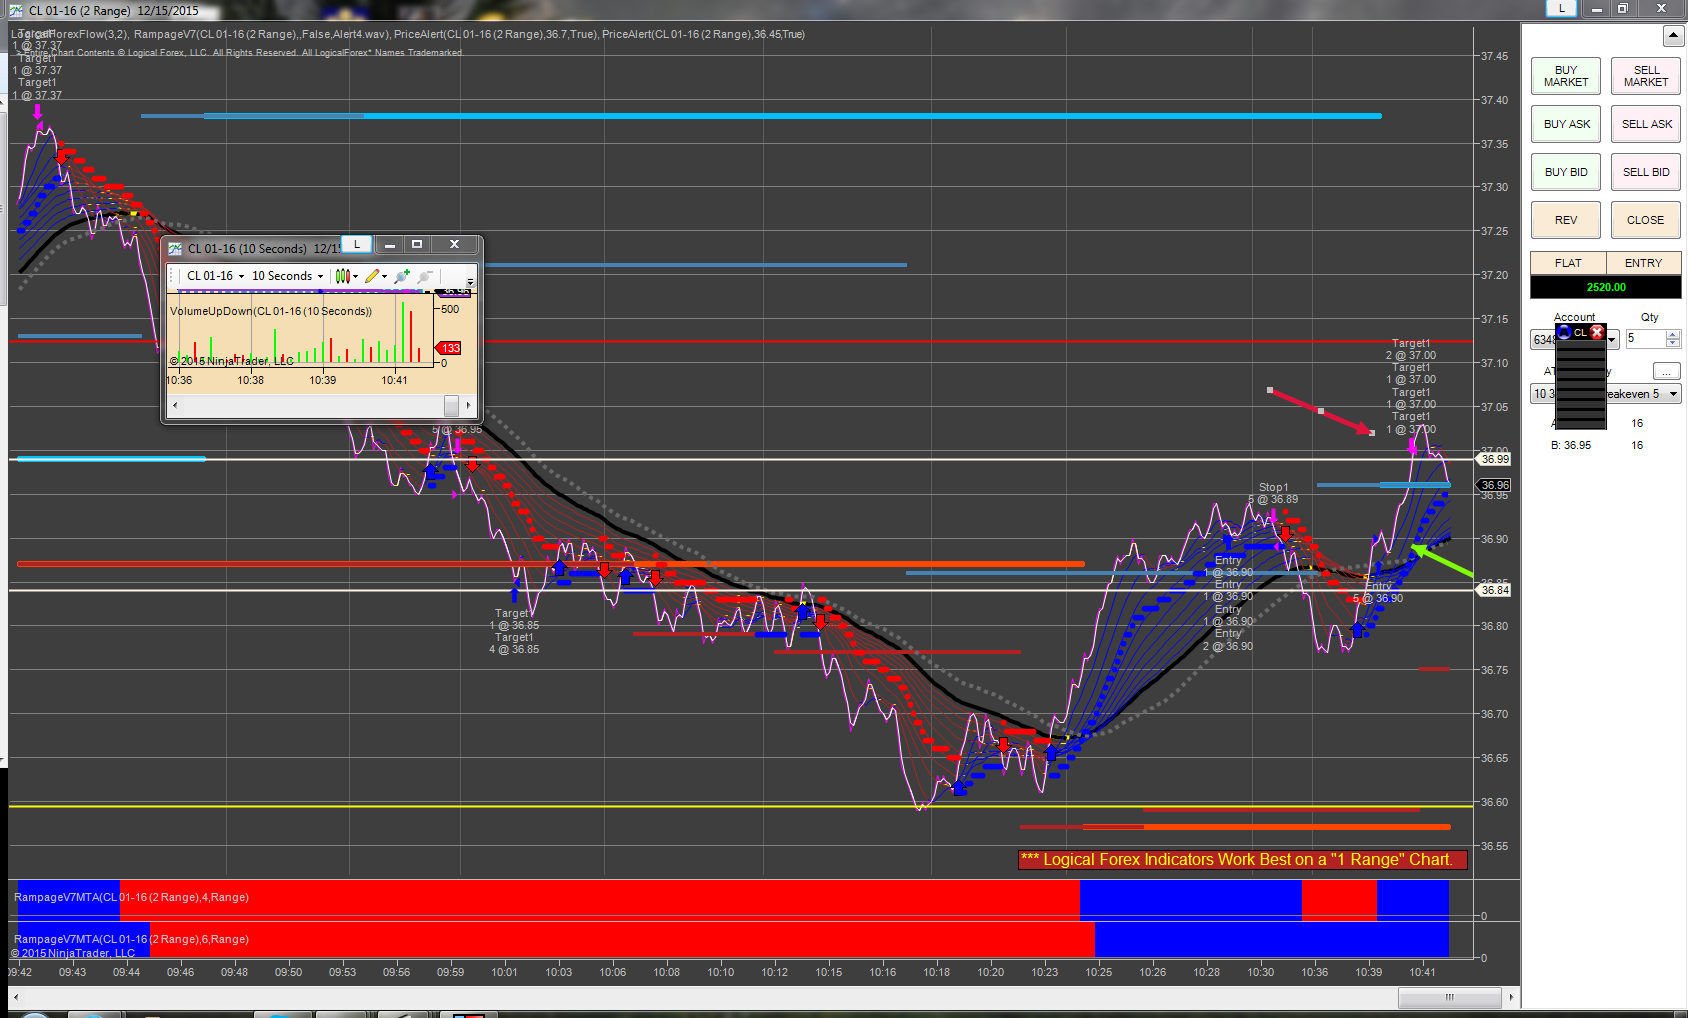This screenshot has width=1688, height=1018.
Task: Open the ATM strategy dropdown
Action: [x=1673, y=394]
